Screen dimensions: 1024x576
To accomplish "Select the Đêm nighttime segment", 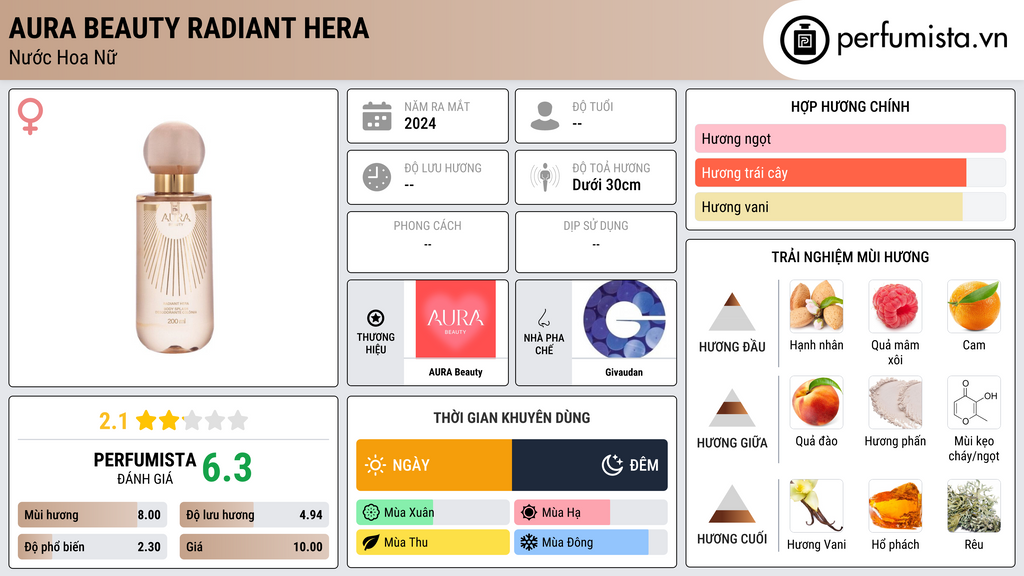I will coord(590,465).
